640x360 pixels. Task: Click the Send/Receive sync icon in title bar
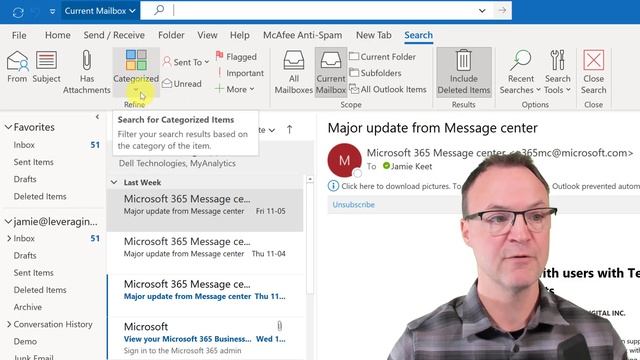pyautogui.click(x=18, y=12)
